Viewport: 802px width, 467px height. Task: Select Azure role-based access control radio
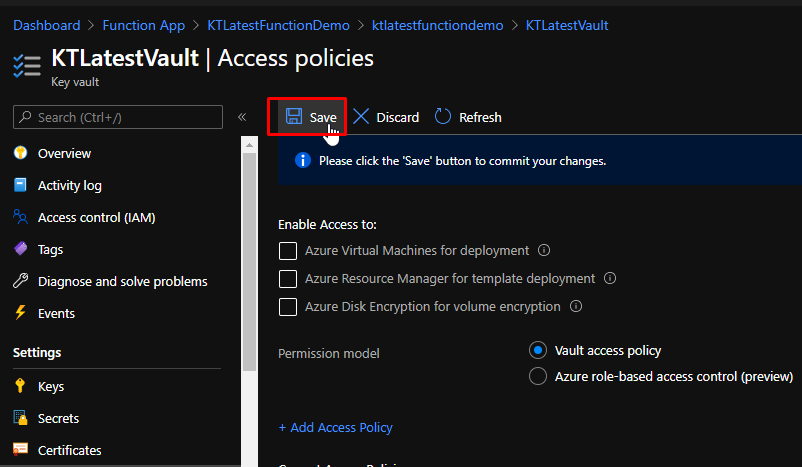pyautogui.click(x=538, y=376)
